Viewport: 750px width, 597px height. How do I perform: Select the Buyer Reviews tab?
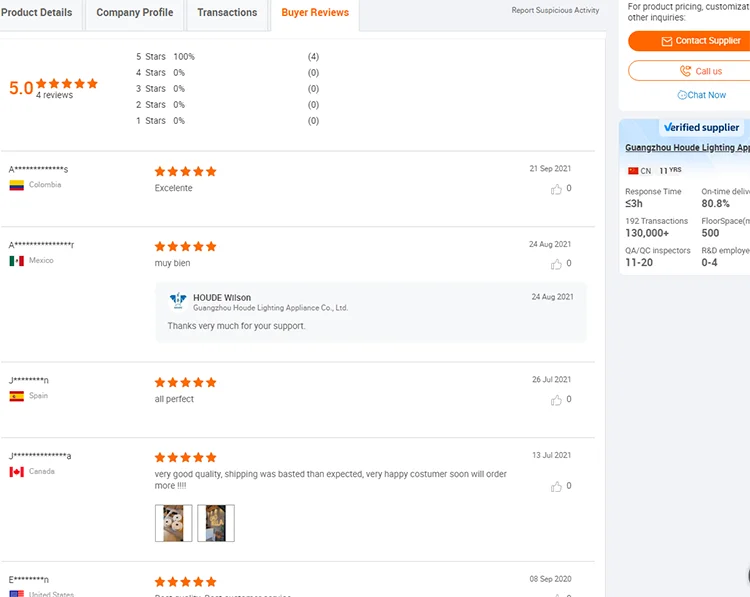pos(315,13)
